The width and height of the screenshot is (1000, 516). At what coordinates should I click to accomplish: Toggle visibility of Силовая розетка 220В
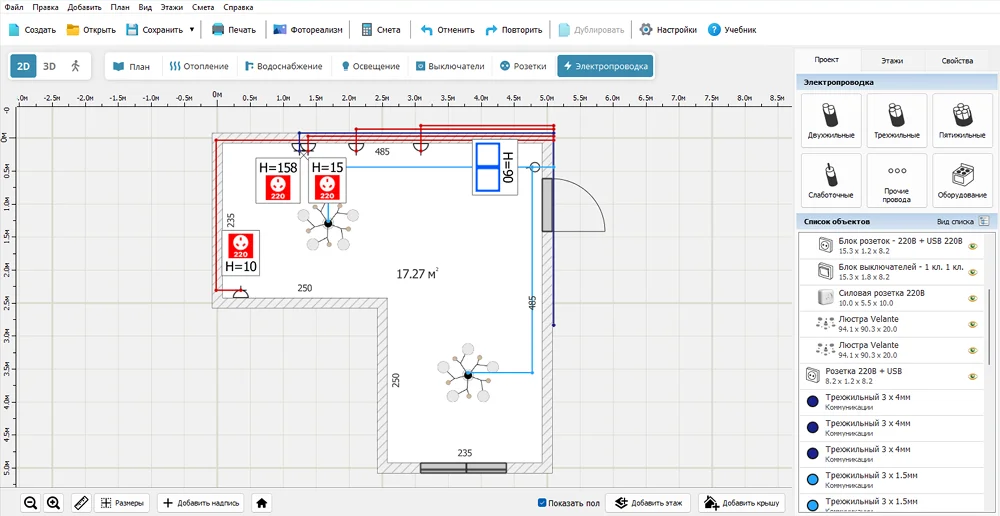click(x=972, y=298)
